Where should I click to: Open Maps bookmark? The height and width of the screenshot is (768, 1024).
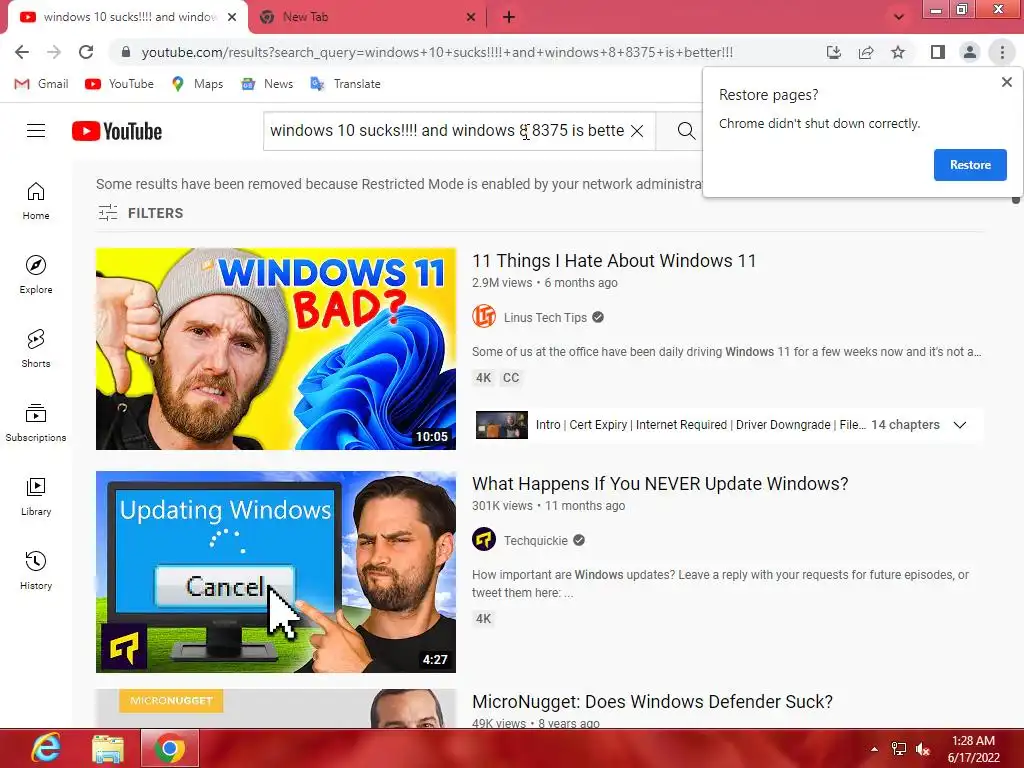point(197,84)
